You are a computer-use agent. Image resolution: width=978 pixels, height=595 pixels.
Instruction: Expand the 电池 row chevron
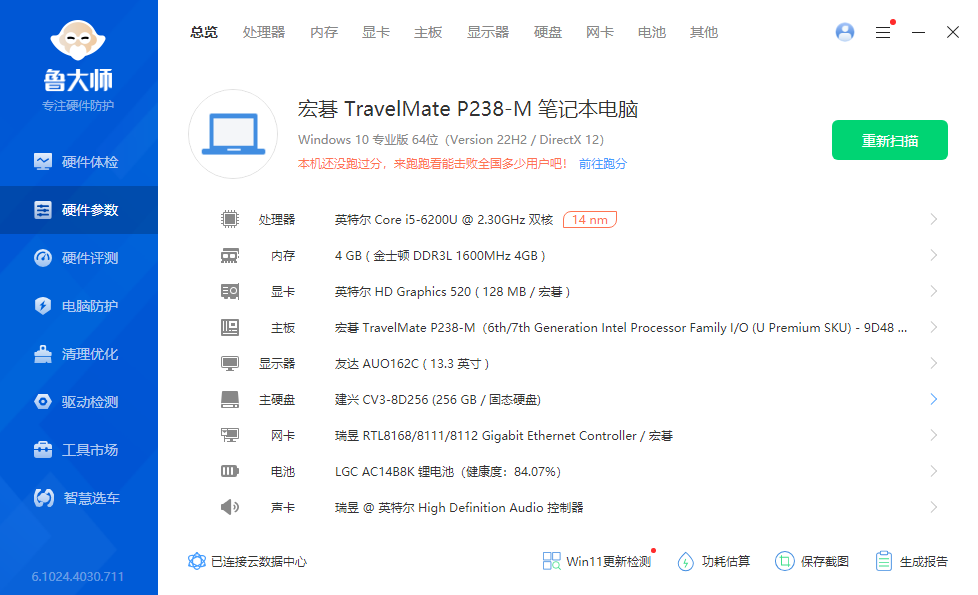tap(934, 471)
